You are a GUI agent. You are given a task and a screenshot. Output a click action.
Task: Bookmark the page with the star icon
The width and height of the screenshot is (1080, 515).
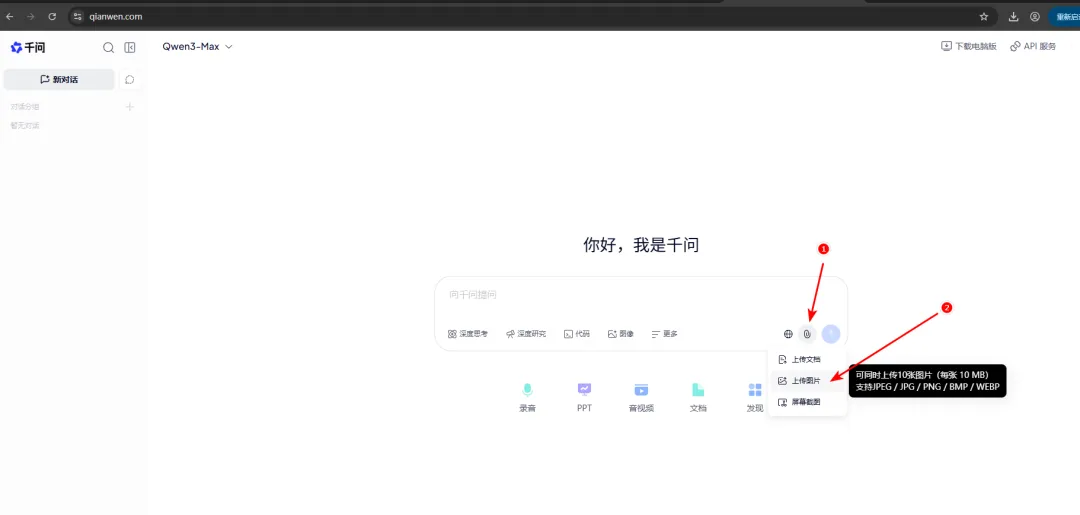click(x=984, y=16)
